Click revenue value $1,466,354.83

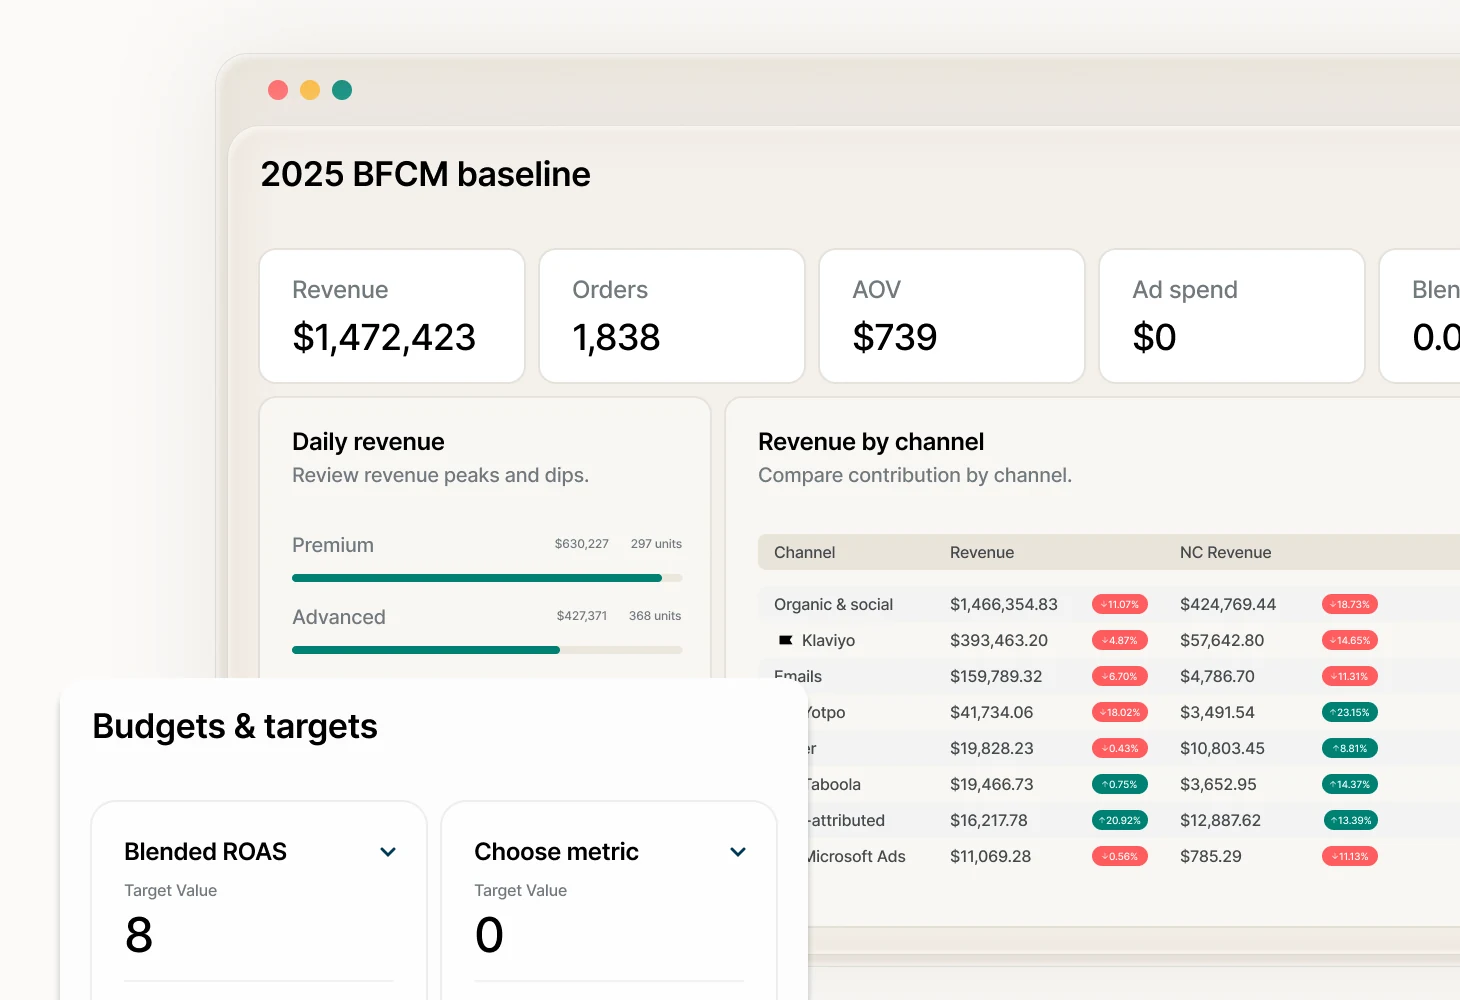click(x=1004, y=604)
